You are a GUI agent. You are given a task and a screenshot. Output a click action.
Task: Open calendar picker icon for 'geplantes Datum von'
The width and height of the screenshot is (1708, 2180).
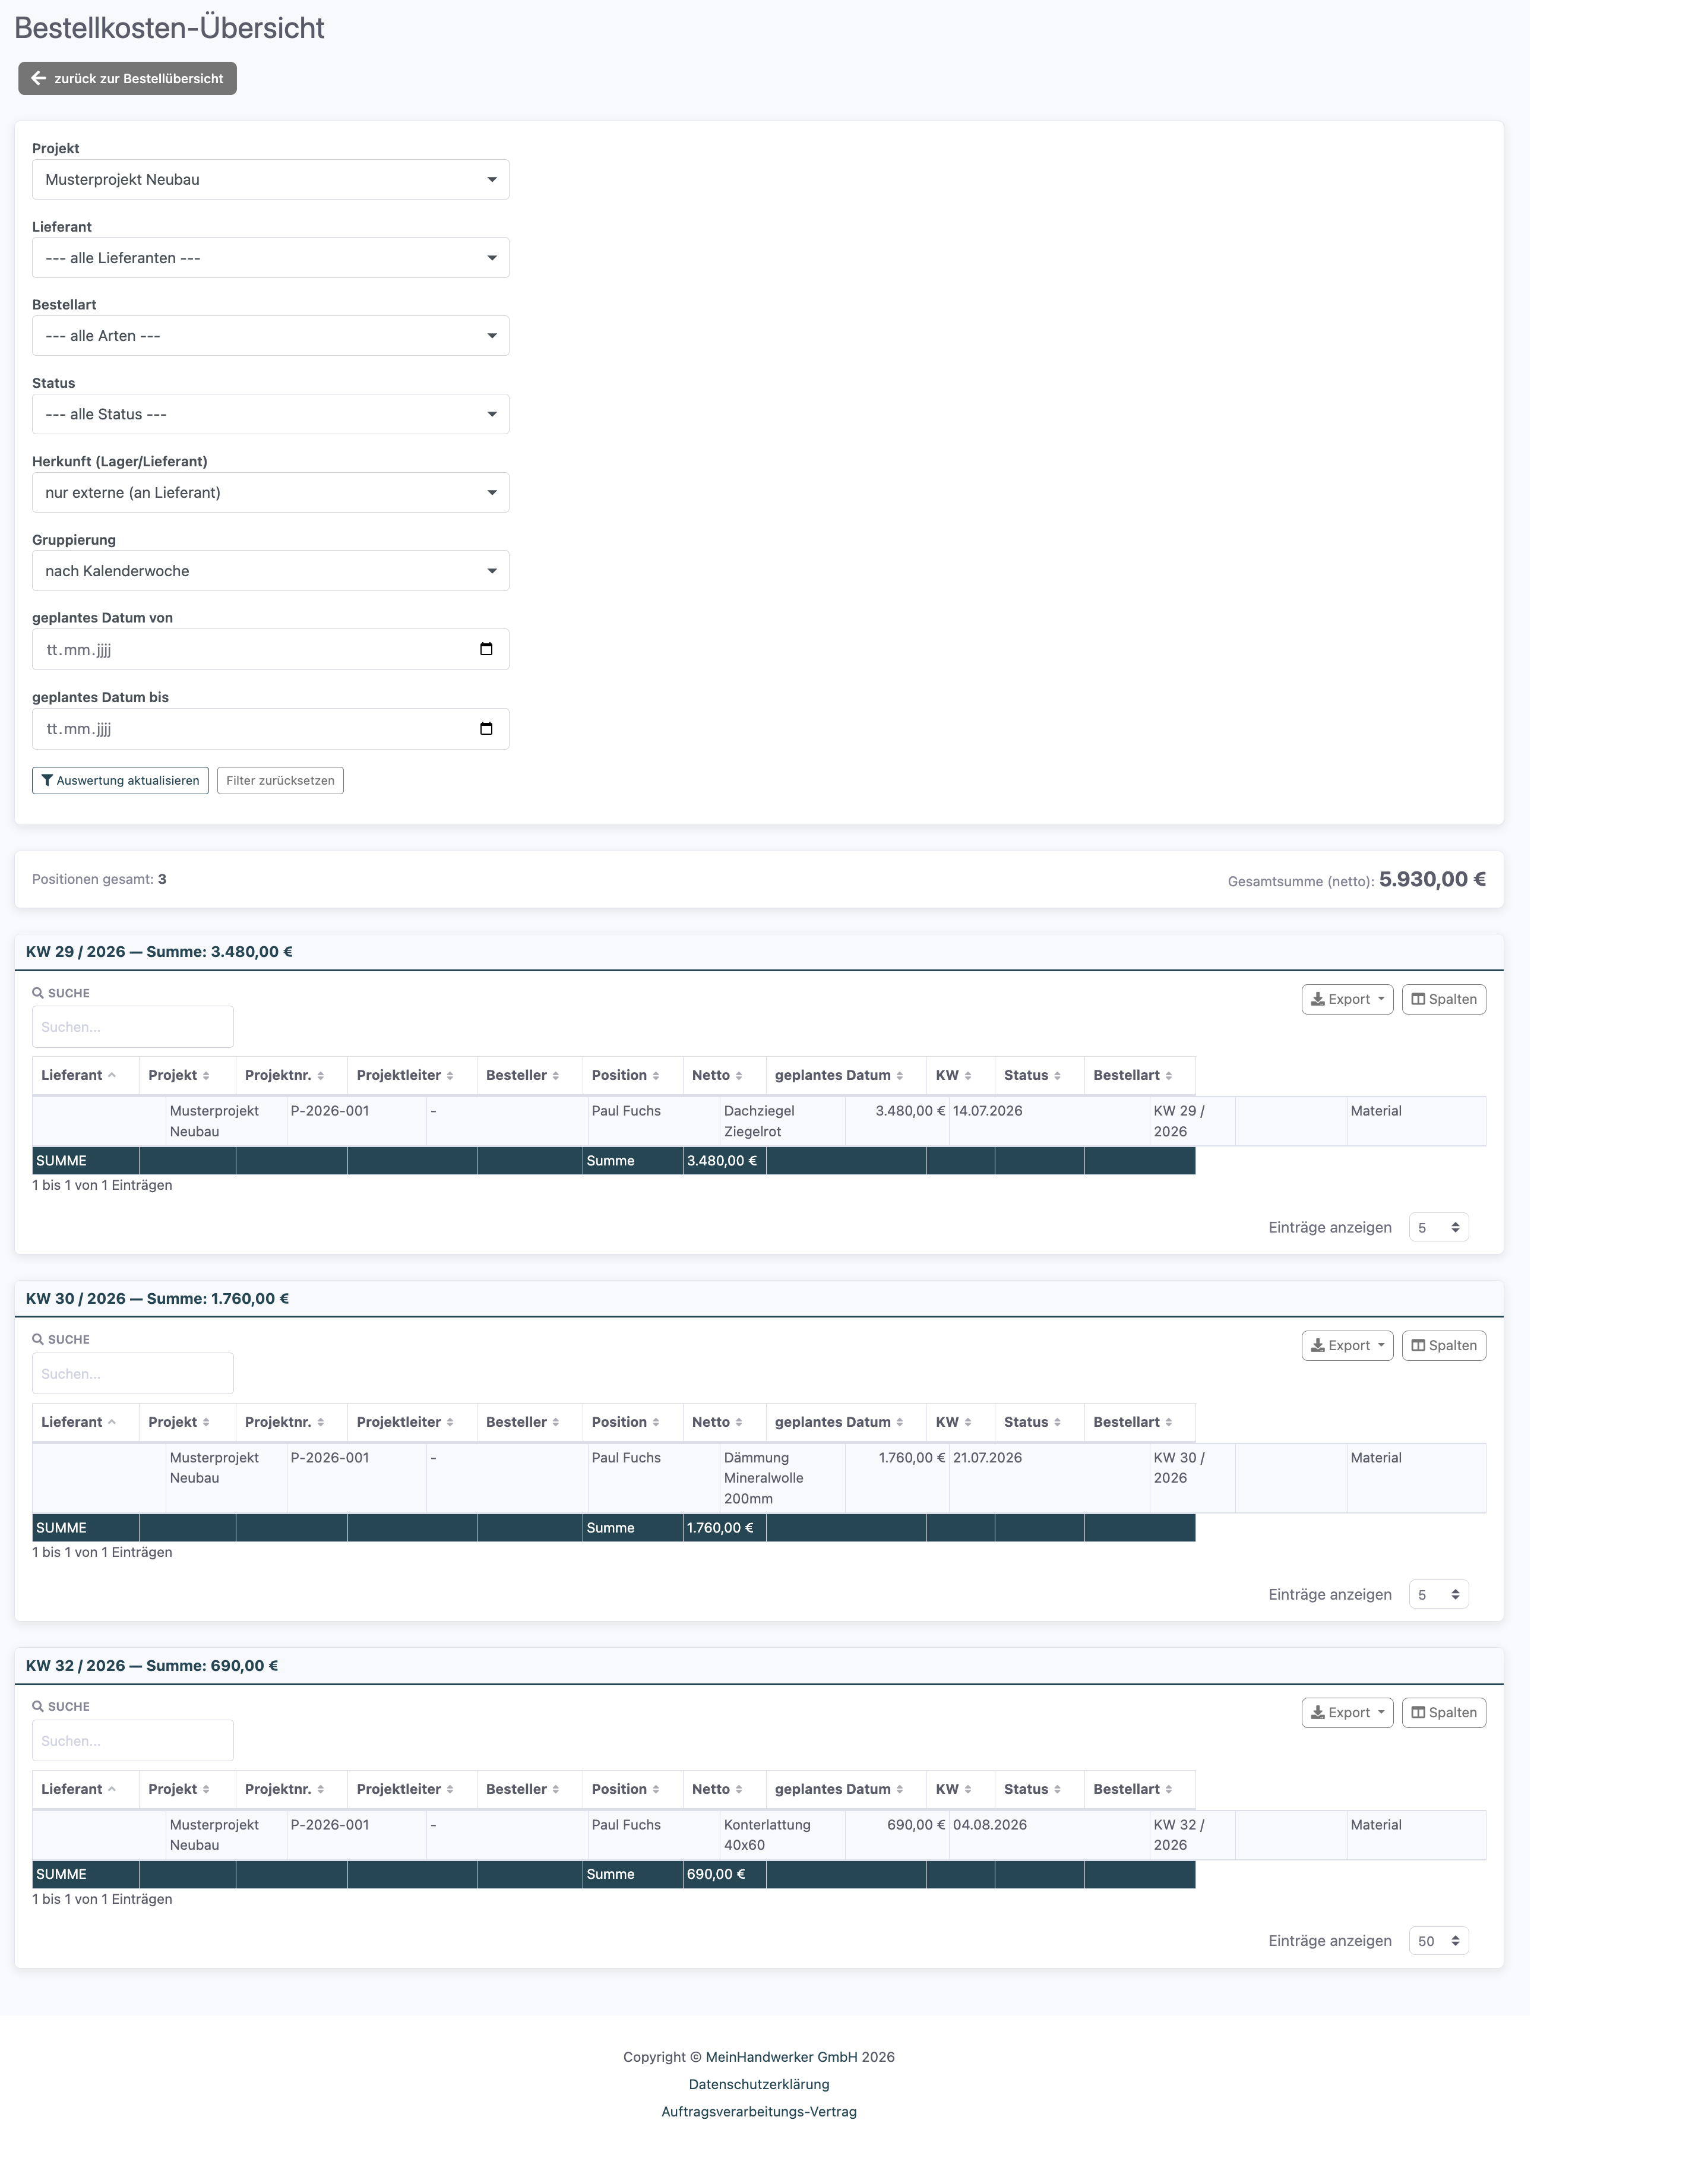coord(486,649)
